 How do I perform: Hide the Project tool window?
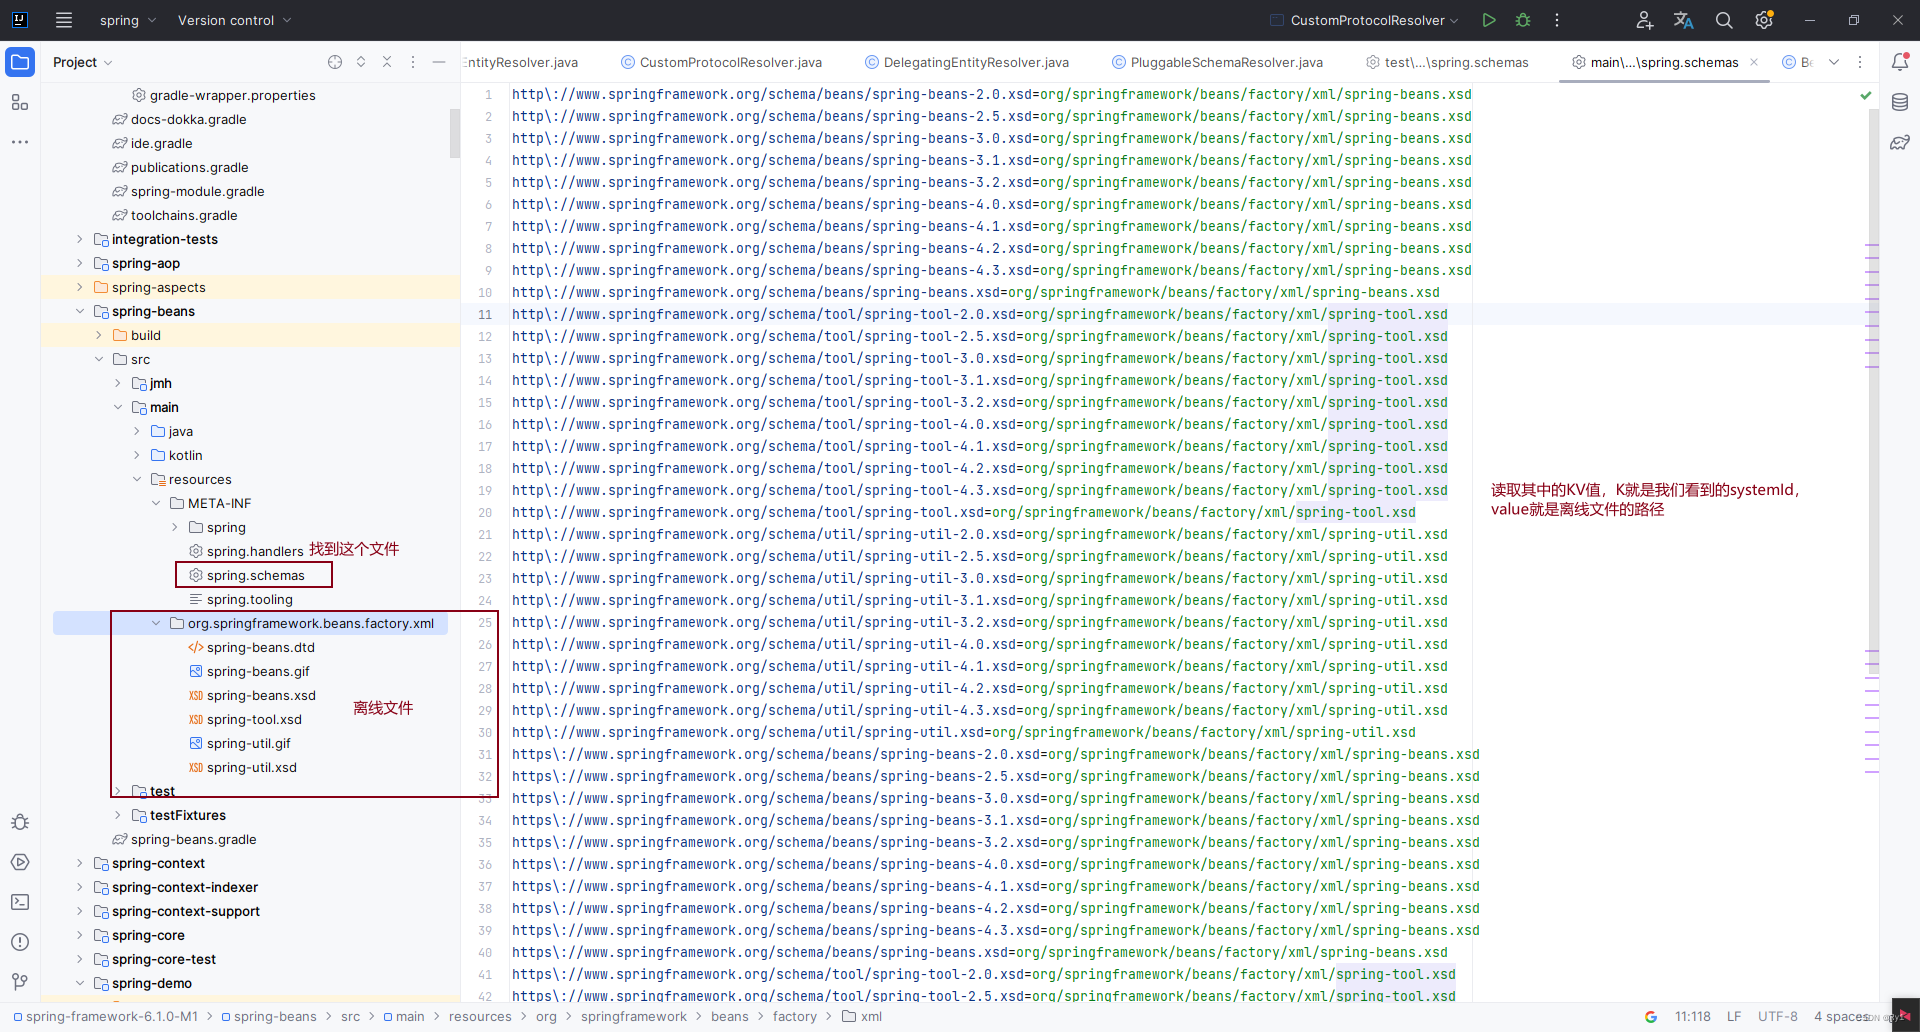tap(439, 62)
